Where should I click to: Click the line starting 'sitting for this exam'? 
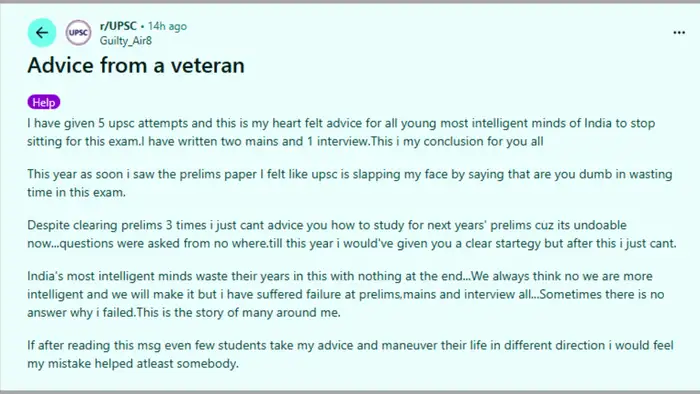(x=285, y=141)
